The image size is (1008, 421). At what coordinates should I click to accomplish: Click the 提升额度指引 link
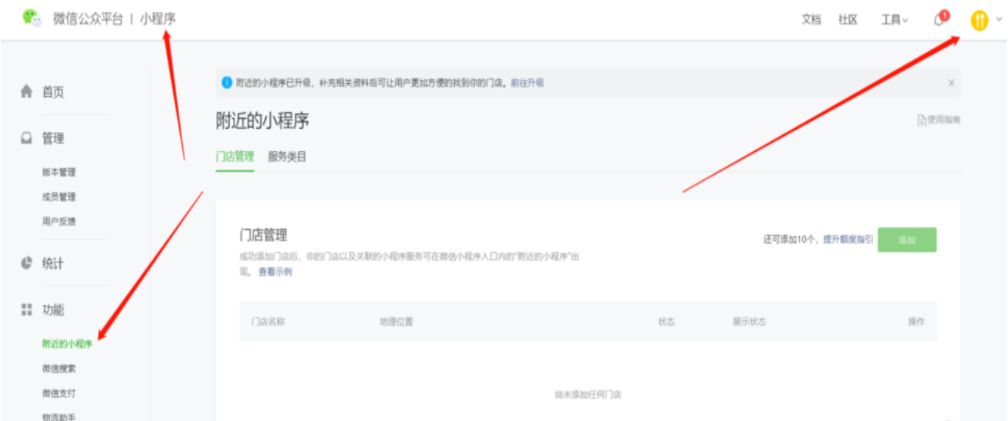point(848,239)
